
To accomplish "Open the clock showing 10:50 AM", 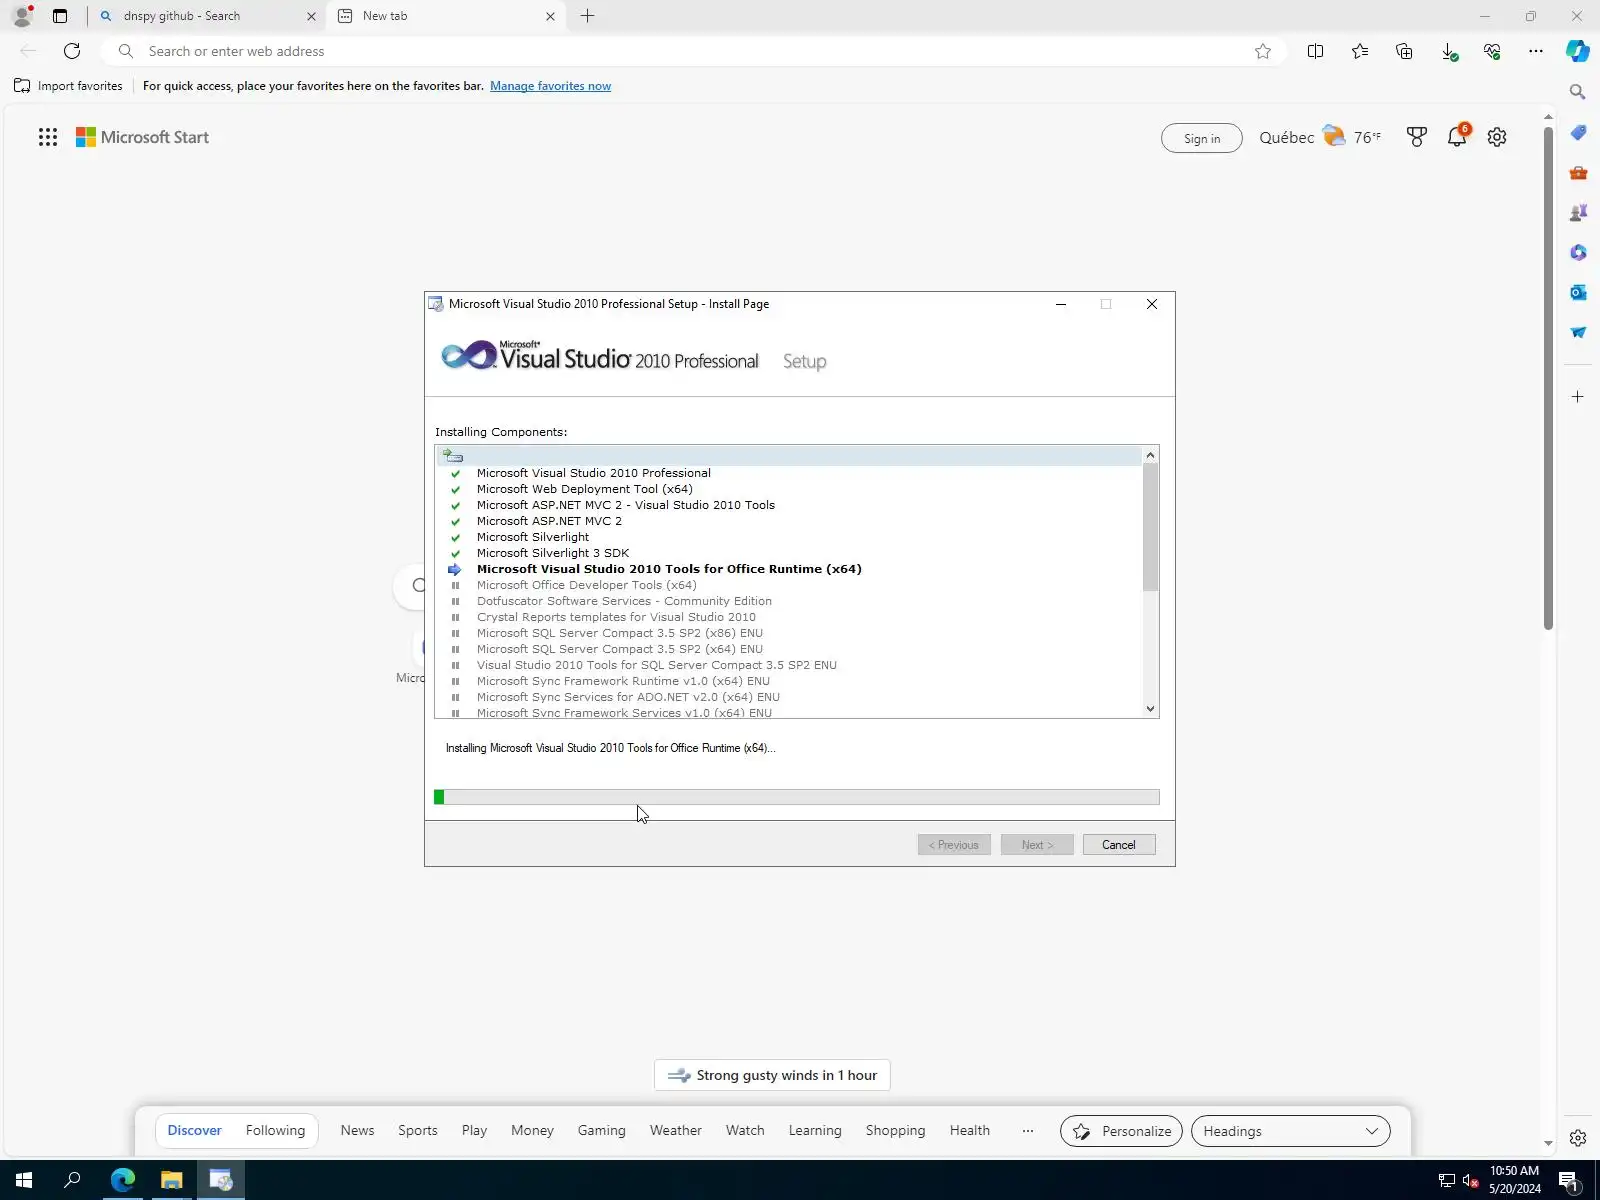I will pyautogui.click(x=1514, y=1180).
